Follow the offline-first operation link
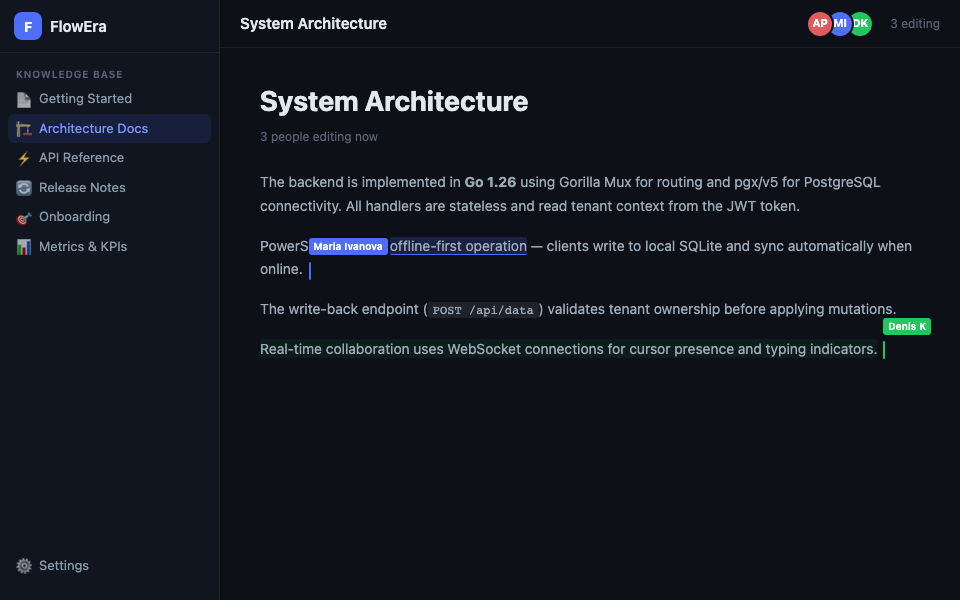 (458, 246)
